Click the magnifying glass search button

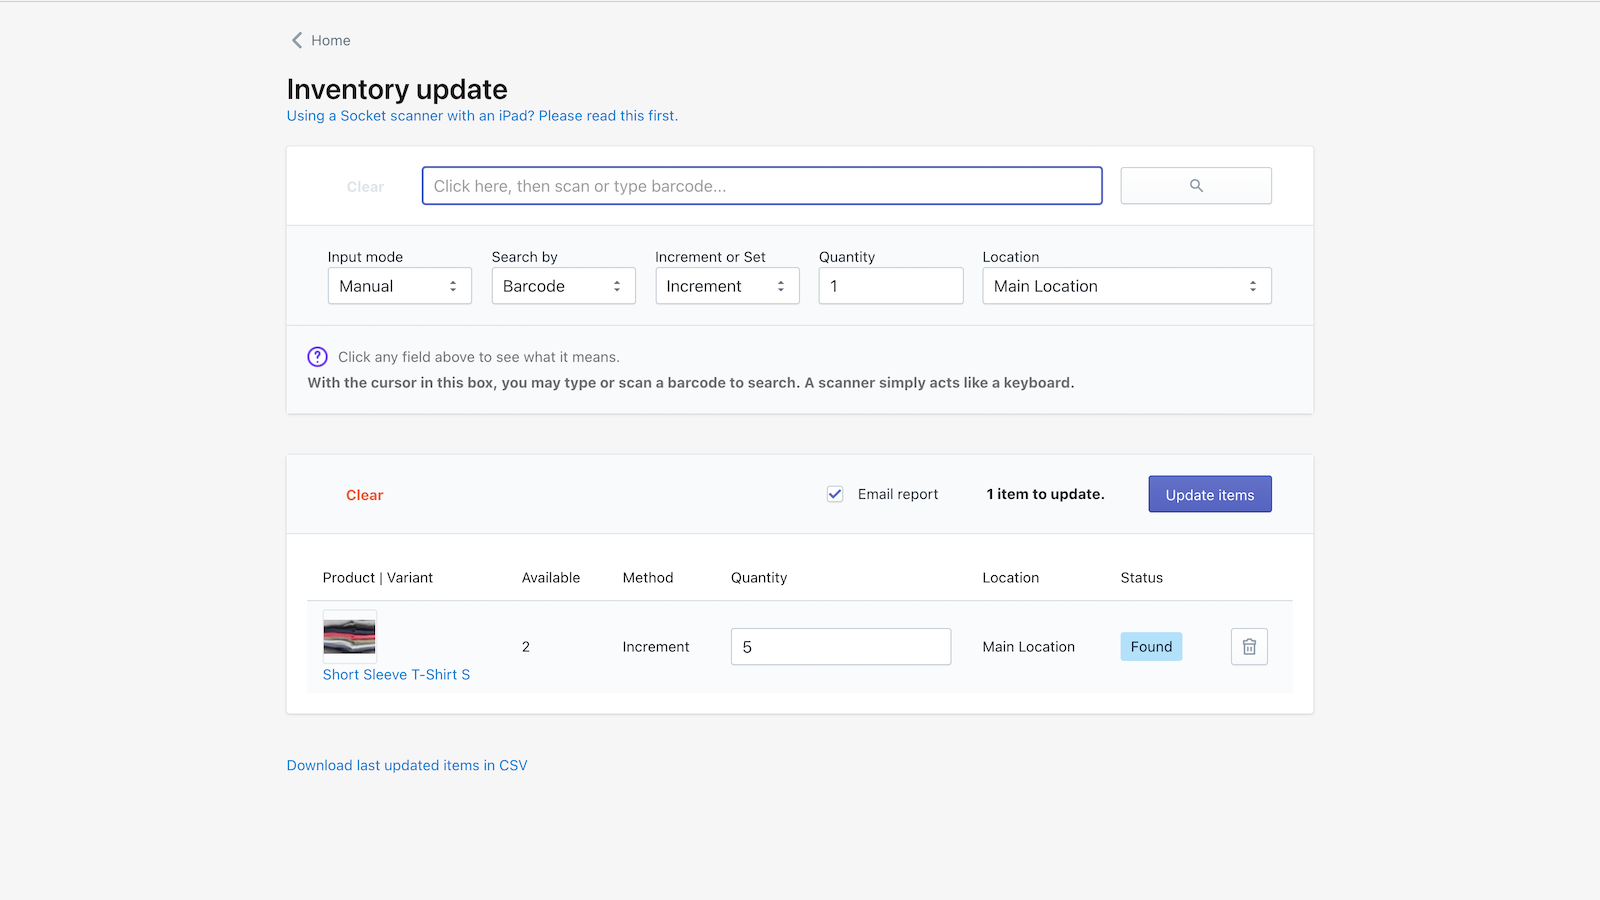click(x=1195, y=186)
